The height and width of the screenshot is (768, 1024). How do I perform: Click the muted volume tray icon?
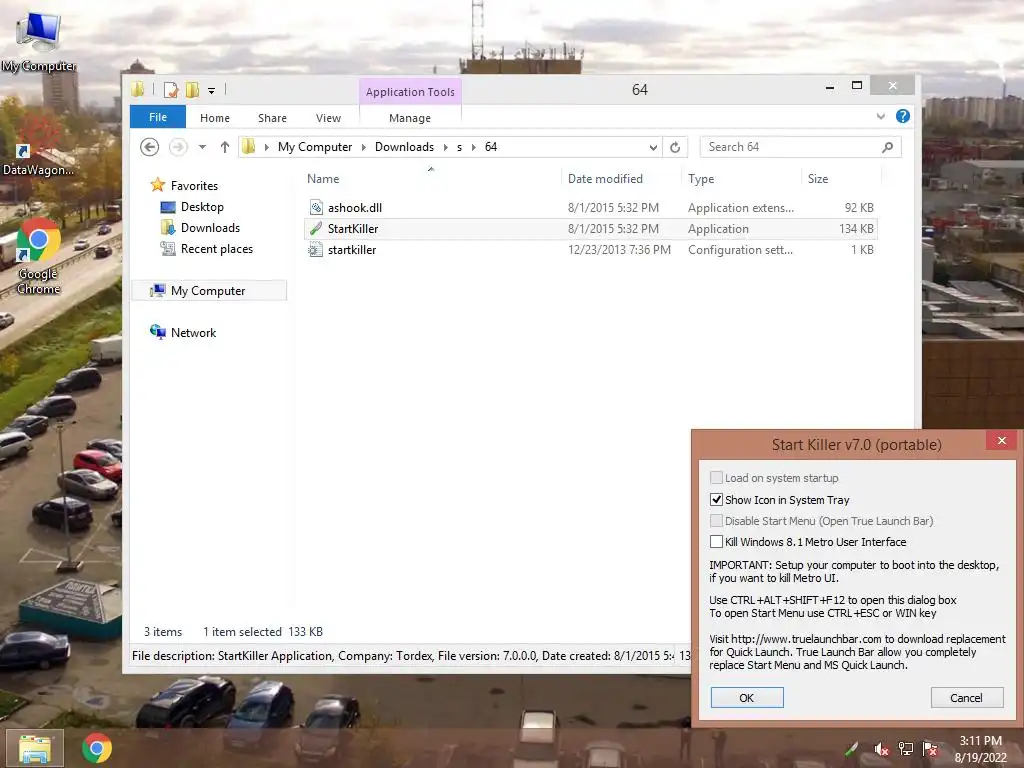point(881,749)
